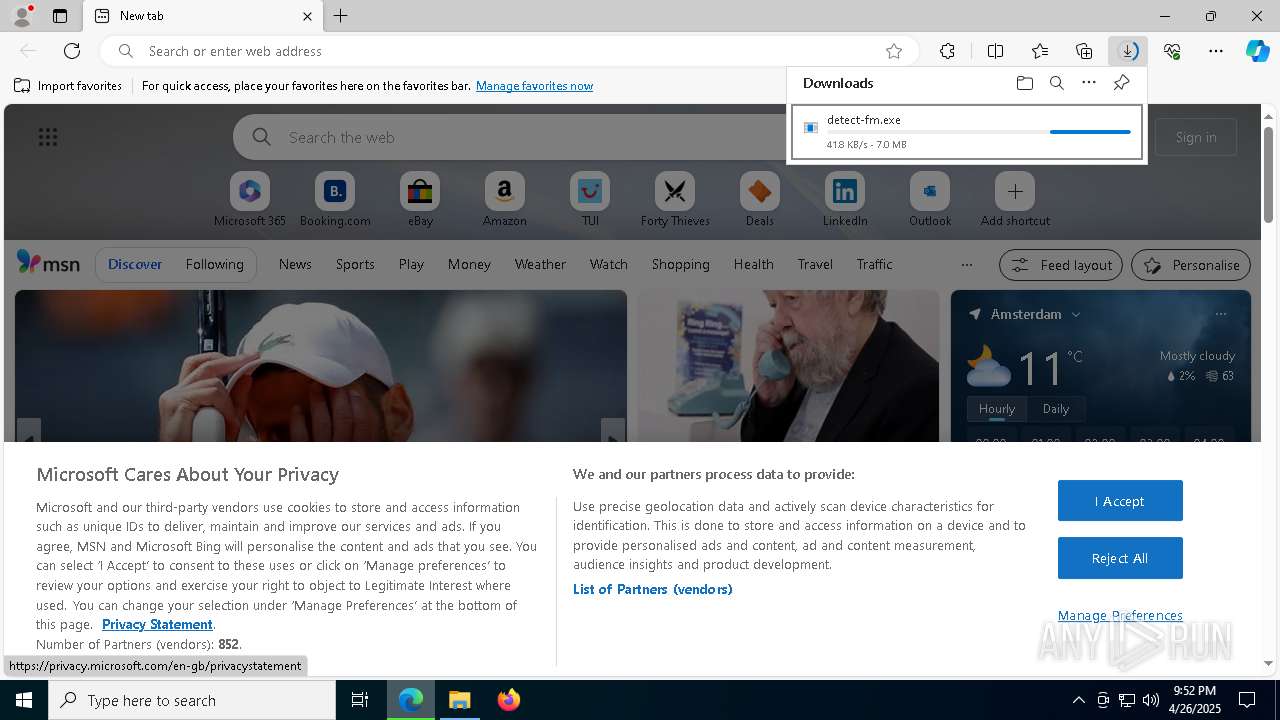1280x720 pixels.
Task: Click the Downloads toolbar icon
Action: [1128, 51]
